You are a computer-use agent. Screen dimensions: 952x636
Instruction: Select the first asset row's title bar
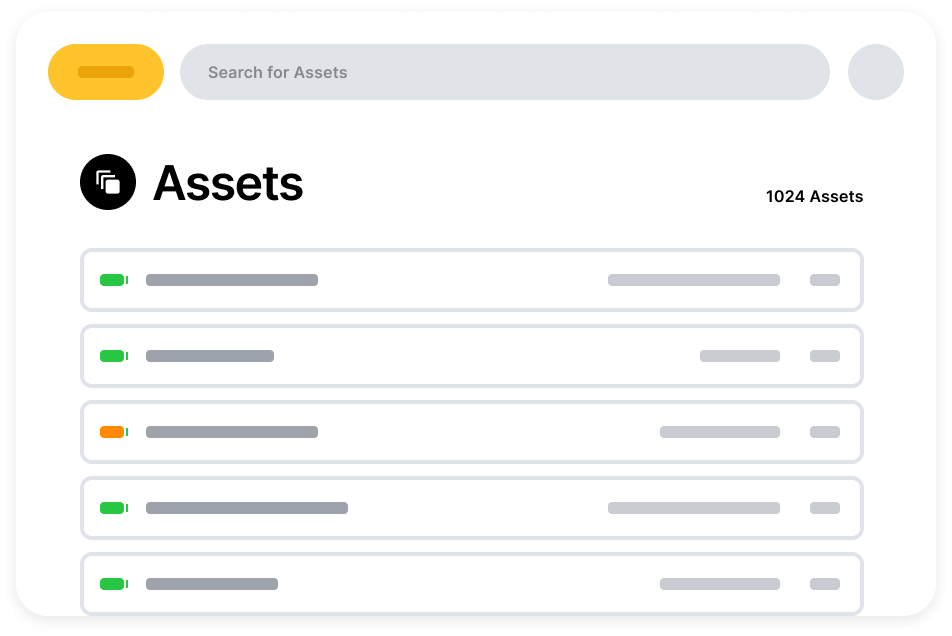pyautogui.click(x=232, y=280)
